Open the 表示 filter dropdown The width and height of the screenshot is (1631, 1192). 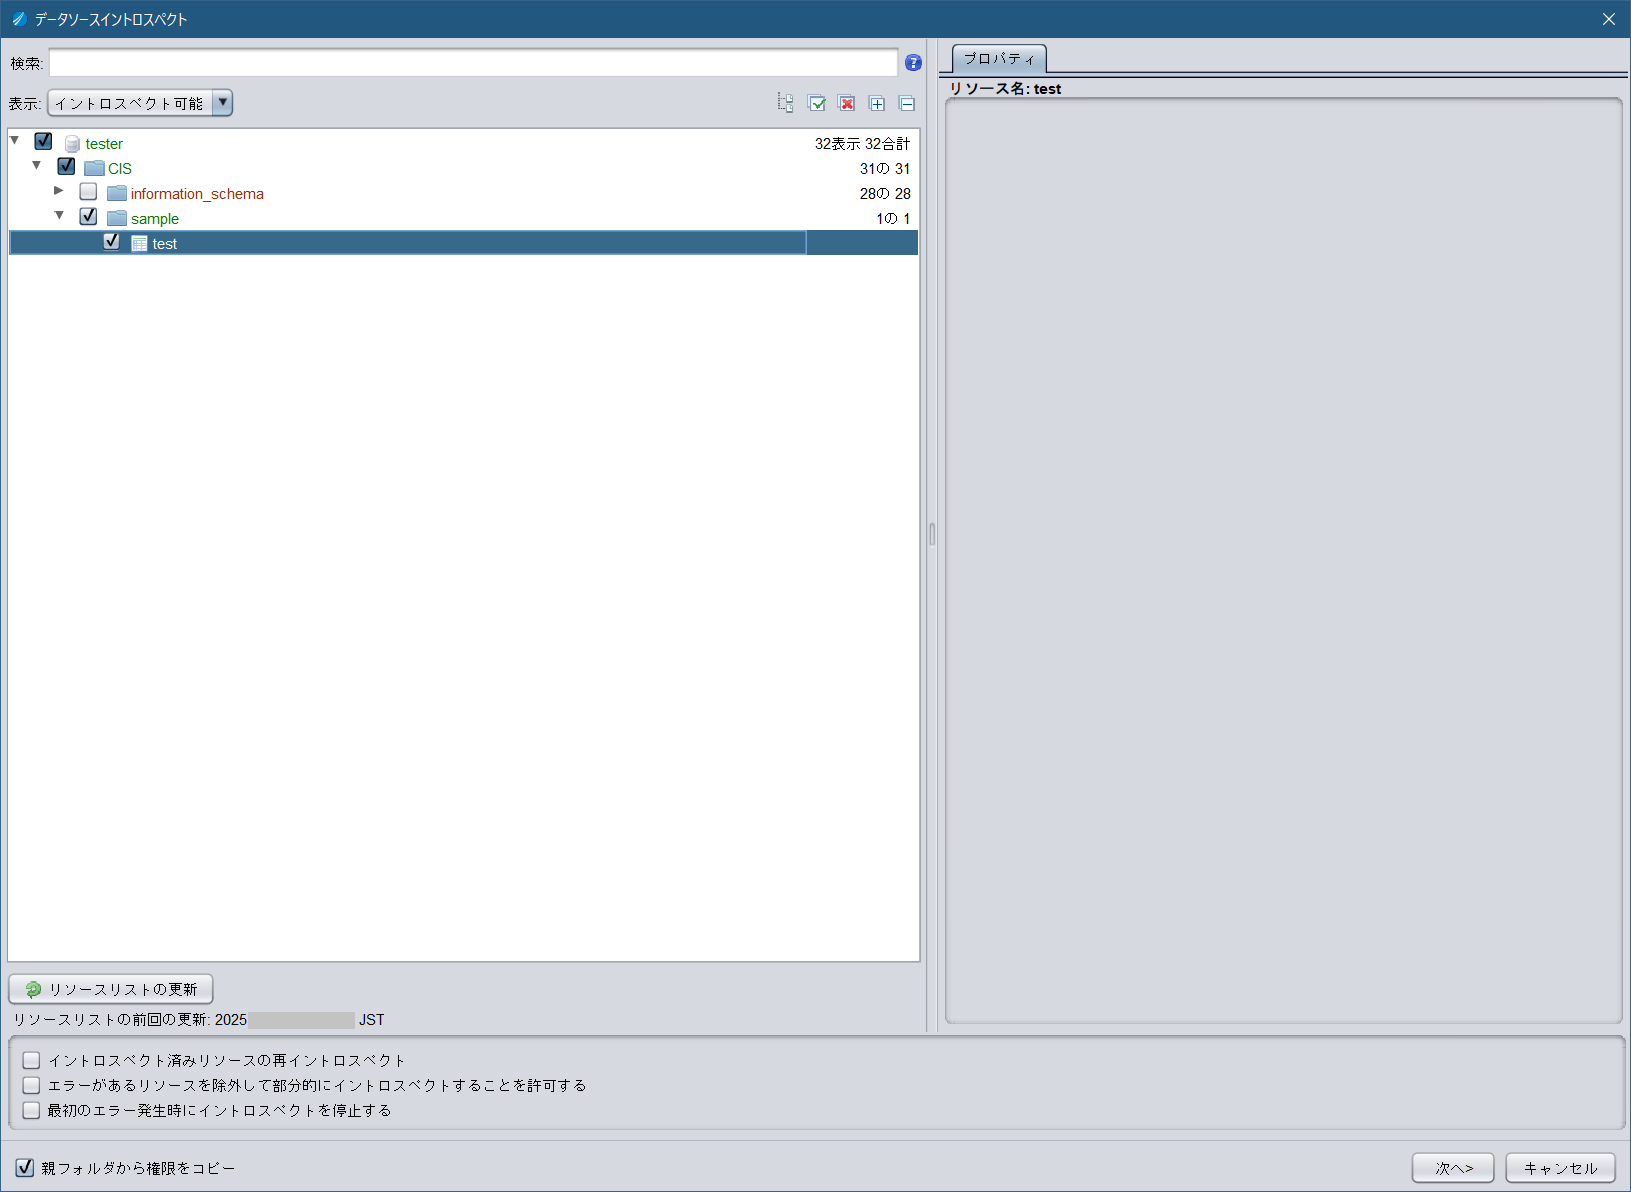coord(140,103)
